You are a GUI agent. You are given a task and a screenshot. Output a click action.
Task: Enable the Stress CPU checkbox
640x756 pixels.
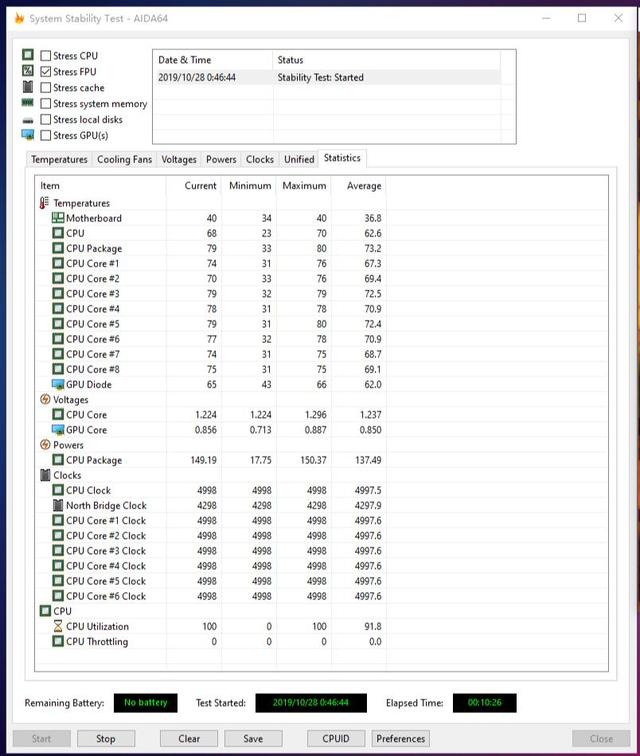coord(46,56)
